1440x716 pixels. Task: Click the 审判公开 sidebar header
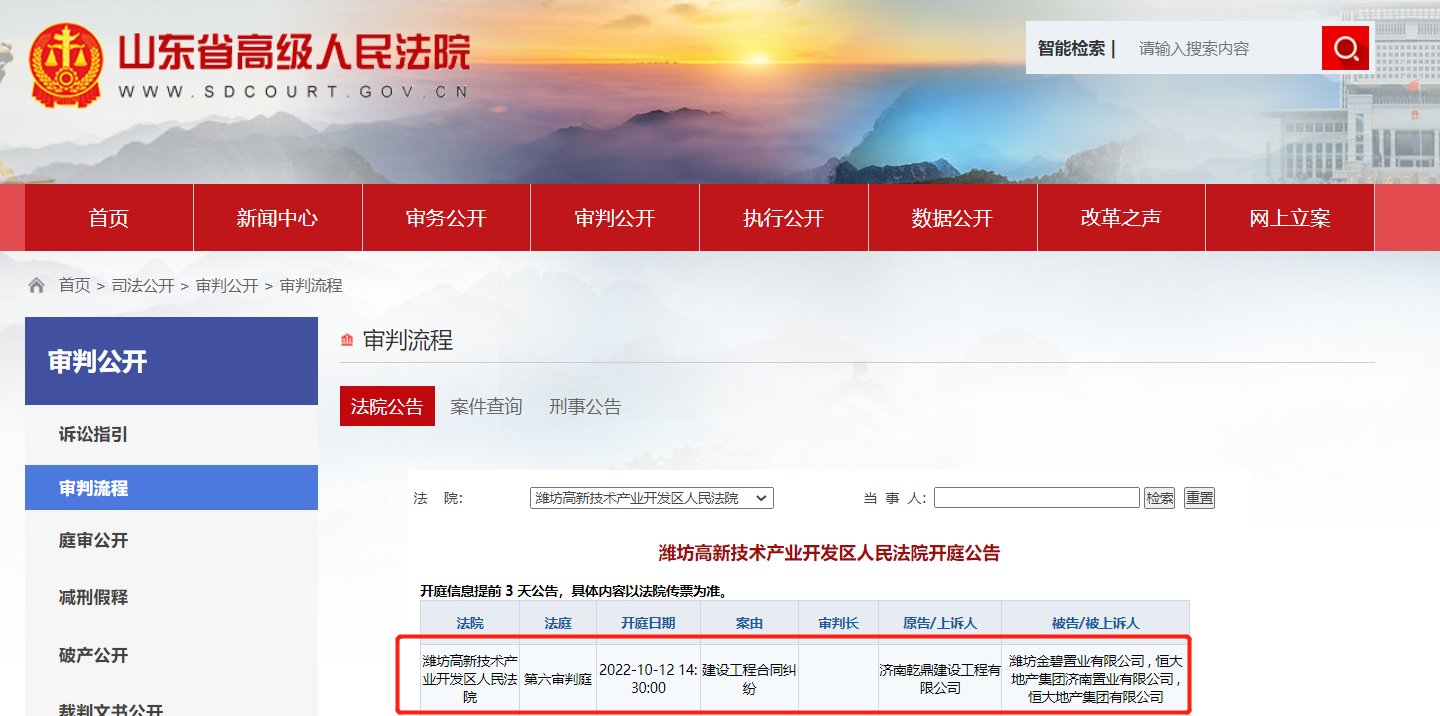click(171, 361)
